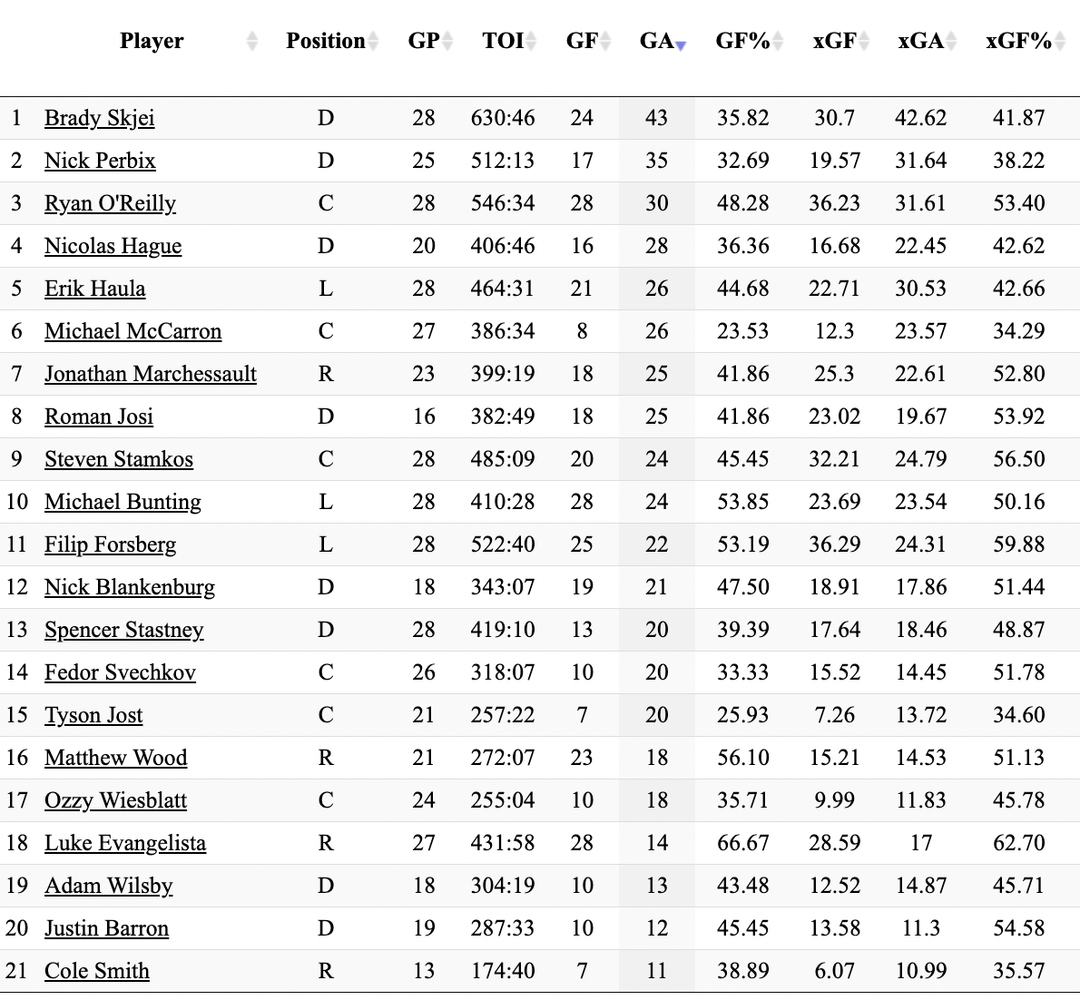This screenshot has width=1080, height=1000.
Task: Sort the table by goals for (GF)
Action: pyautogui.click(x=582, y=41)
